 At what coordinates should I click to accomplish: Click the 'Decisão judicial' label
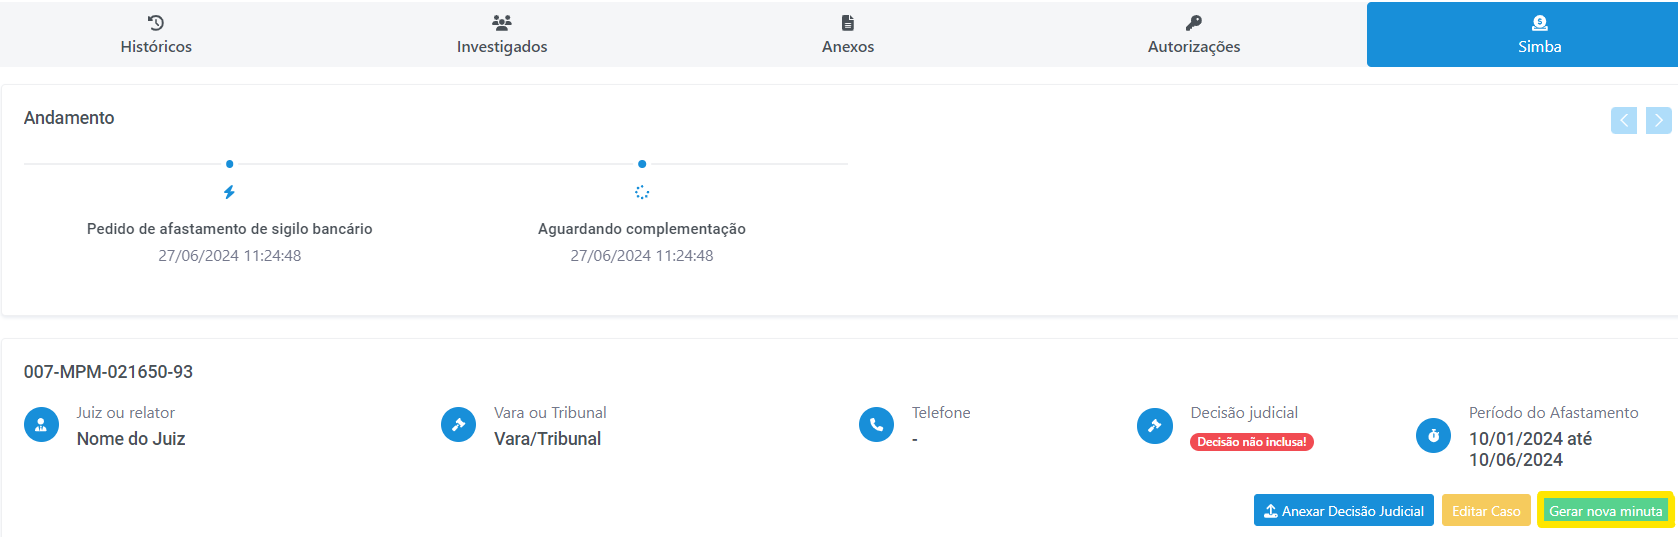coord(1244,413)
